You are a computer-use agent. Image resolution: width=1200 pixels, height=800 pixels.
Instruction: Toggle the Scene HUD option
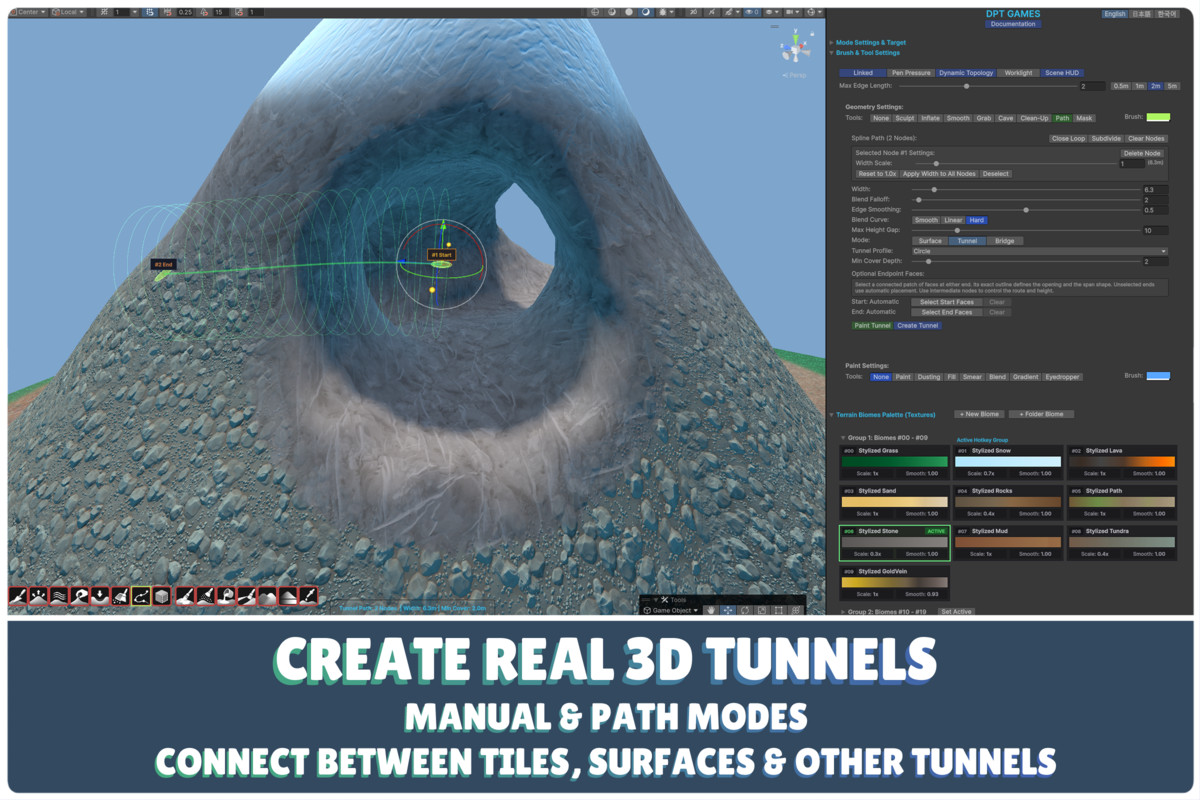point(1062,73)
